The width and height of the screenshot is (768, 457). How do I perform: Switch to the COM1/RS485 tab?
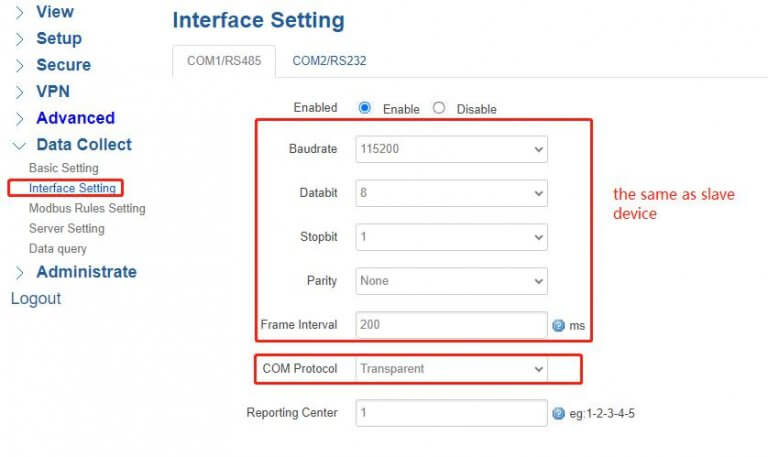point(224,61)
